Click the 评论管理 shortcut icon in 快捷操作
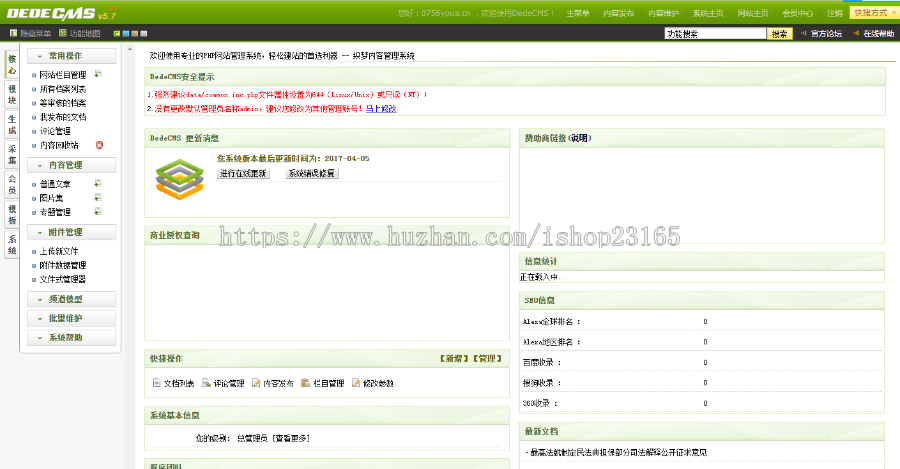900x469 pixels. coord(206,383)
